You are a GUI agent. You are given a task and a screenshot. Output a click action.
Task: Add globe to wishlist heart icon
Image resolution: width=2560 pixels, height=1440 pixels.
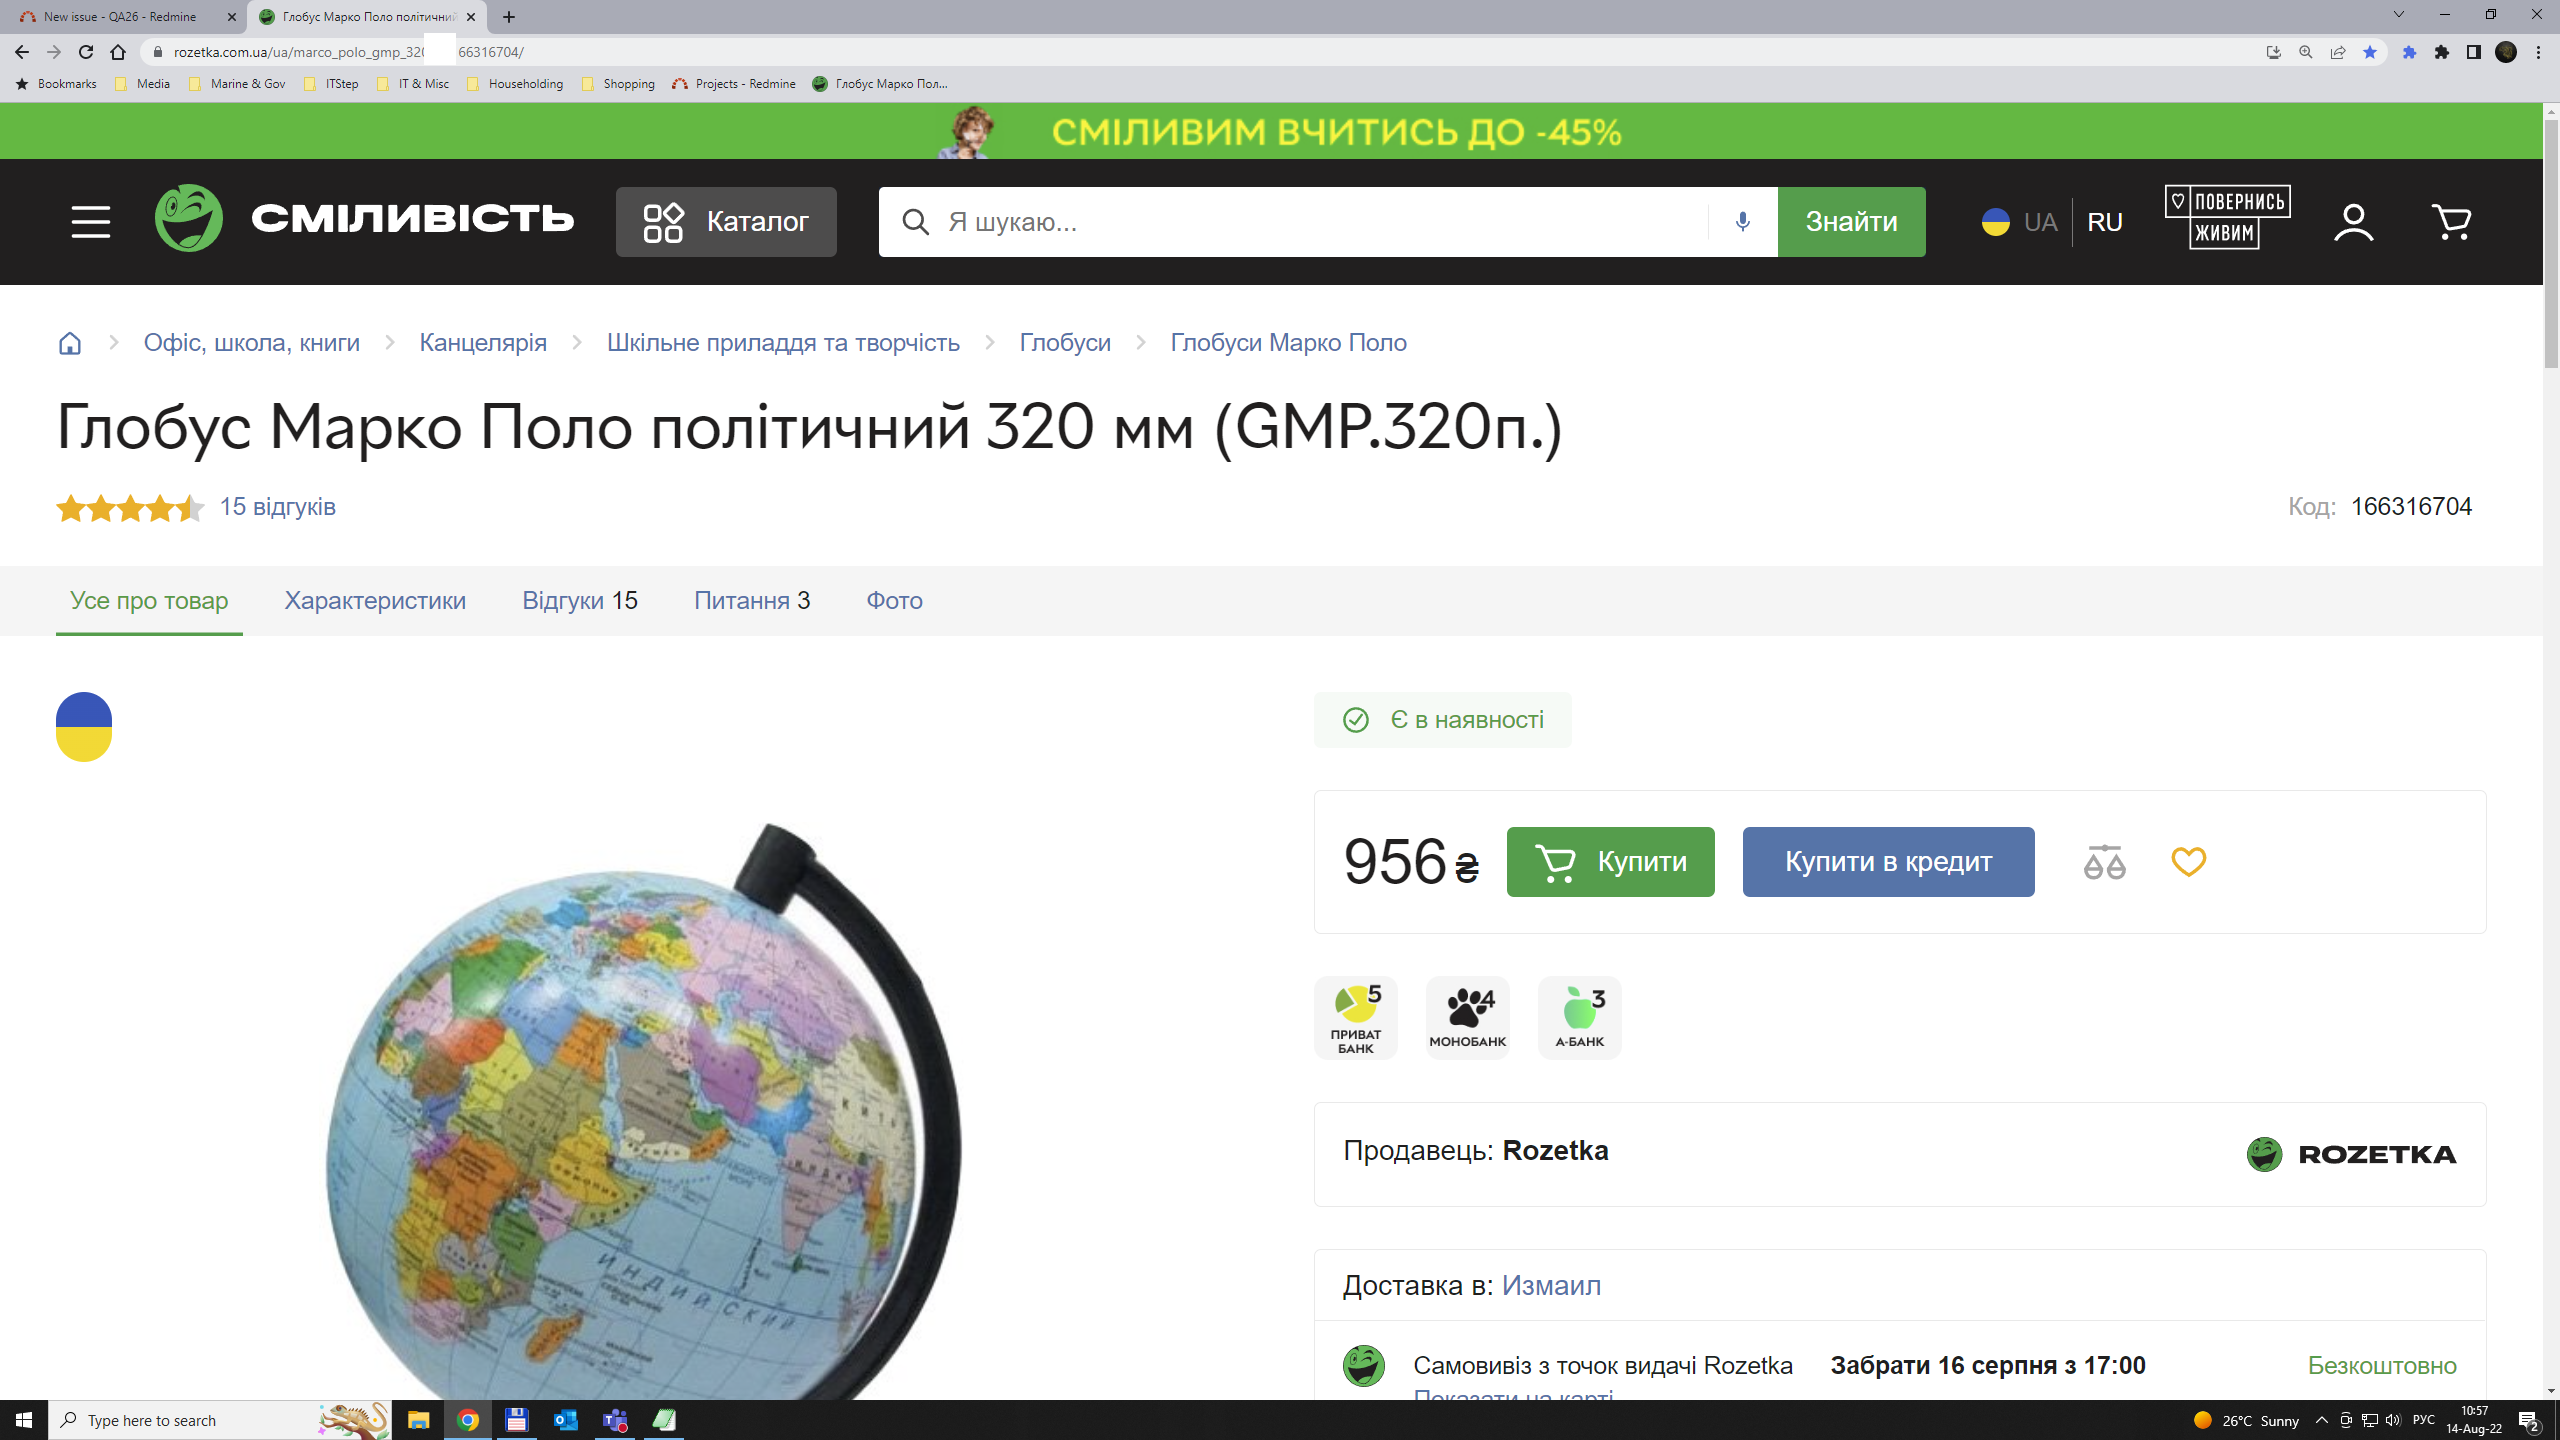point(2188,862)
